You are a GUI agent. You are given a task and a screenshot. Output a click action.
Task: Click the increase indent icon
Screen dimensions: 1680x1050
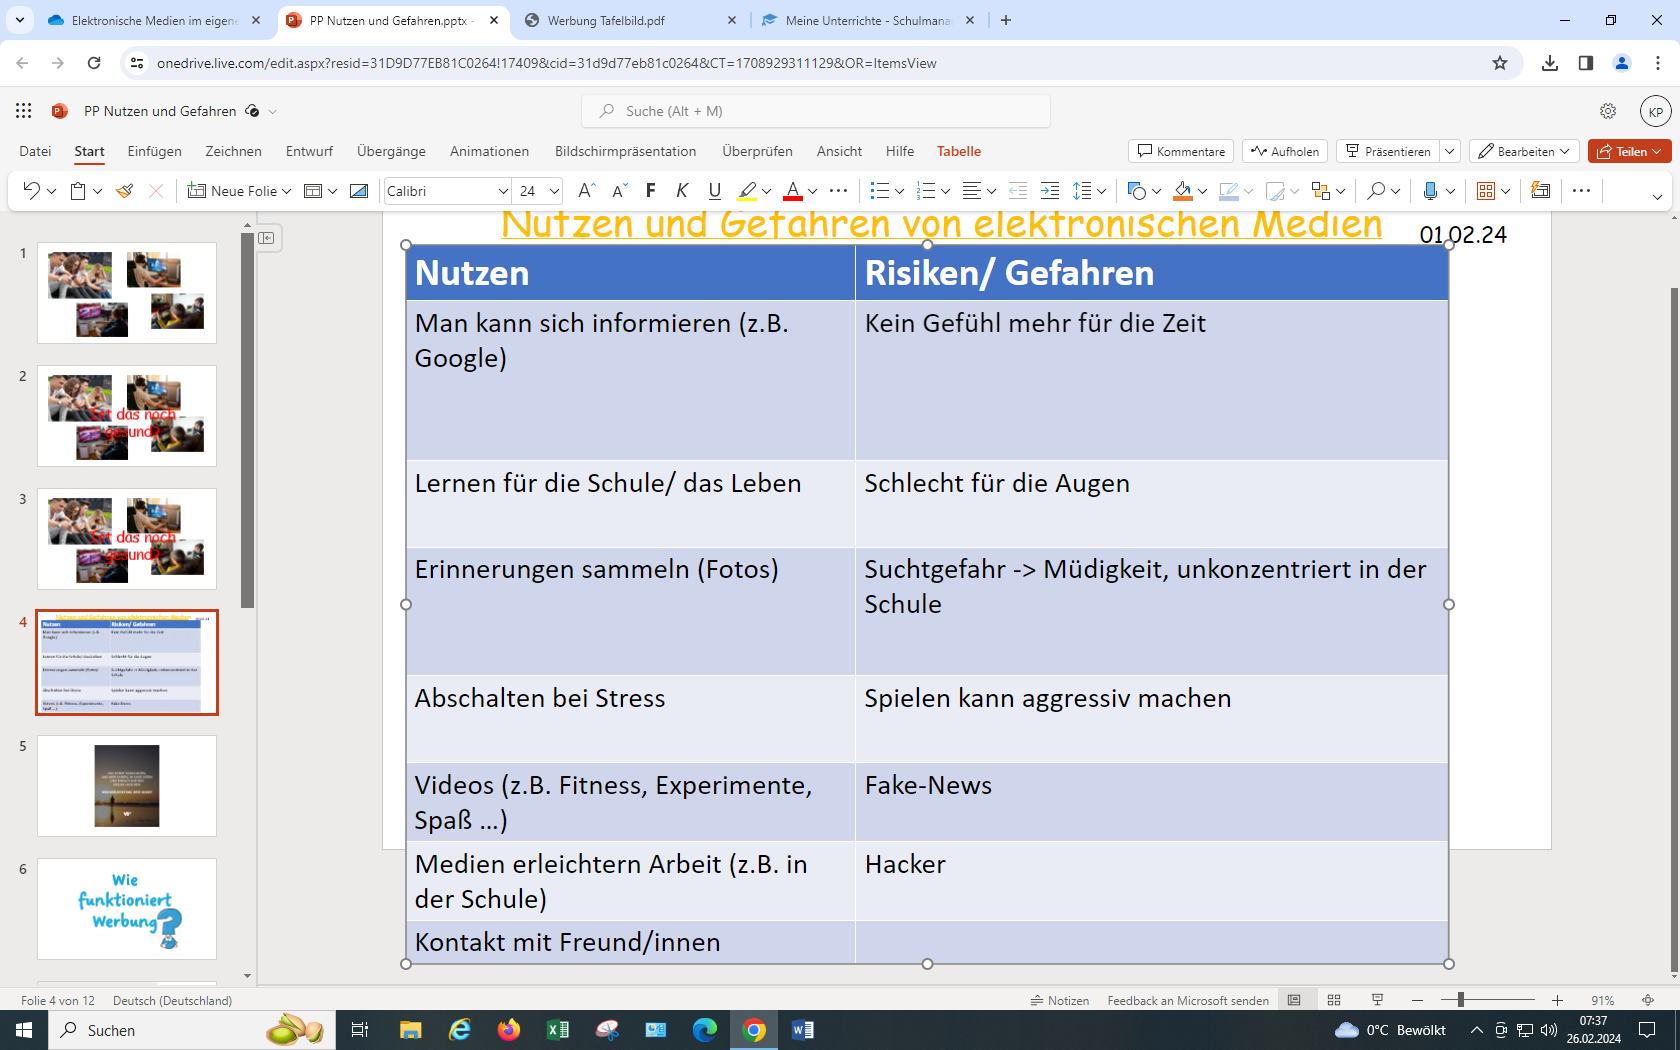(1050, 191)
